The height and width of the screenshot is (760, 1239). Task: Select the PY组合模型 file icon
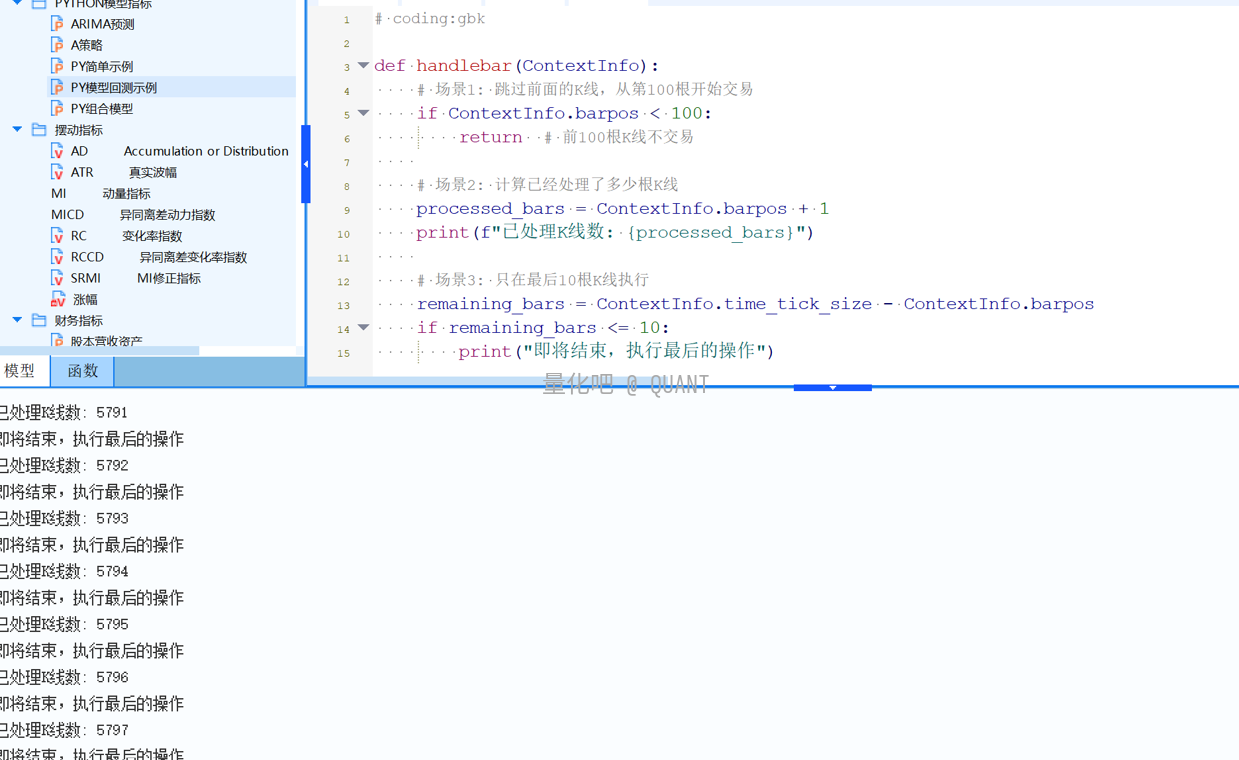[x=58, y=109]
